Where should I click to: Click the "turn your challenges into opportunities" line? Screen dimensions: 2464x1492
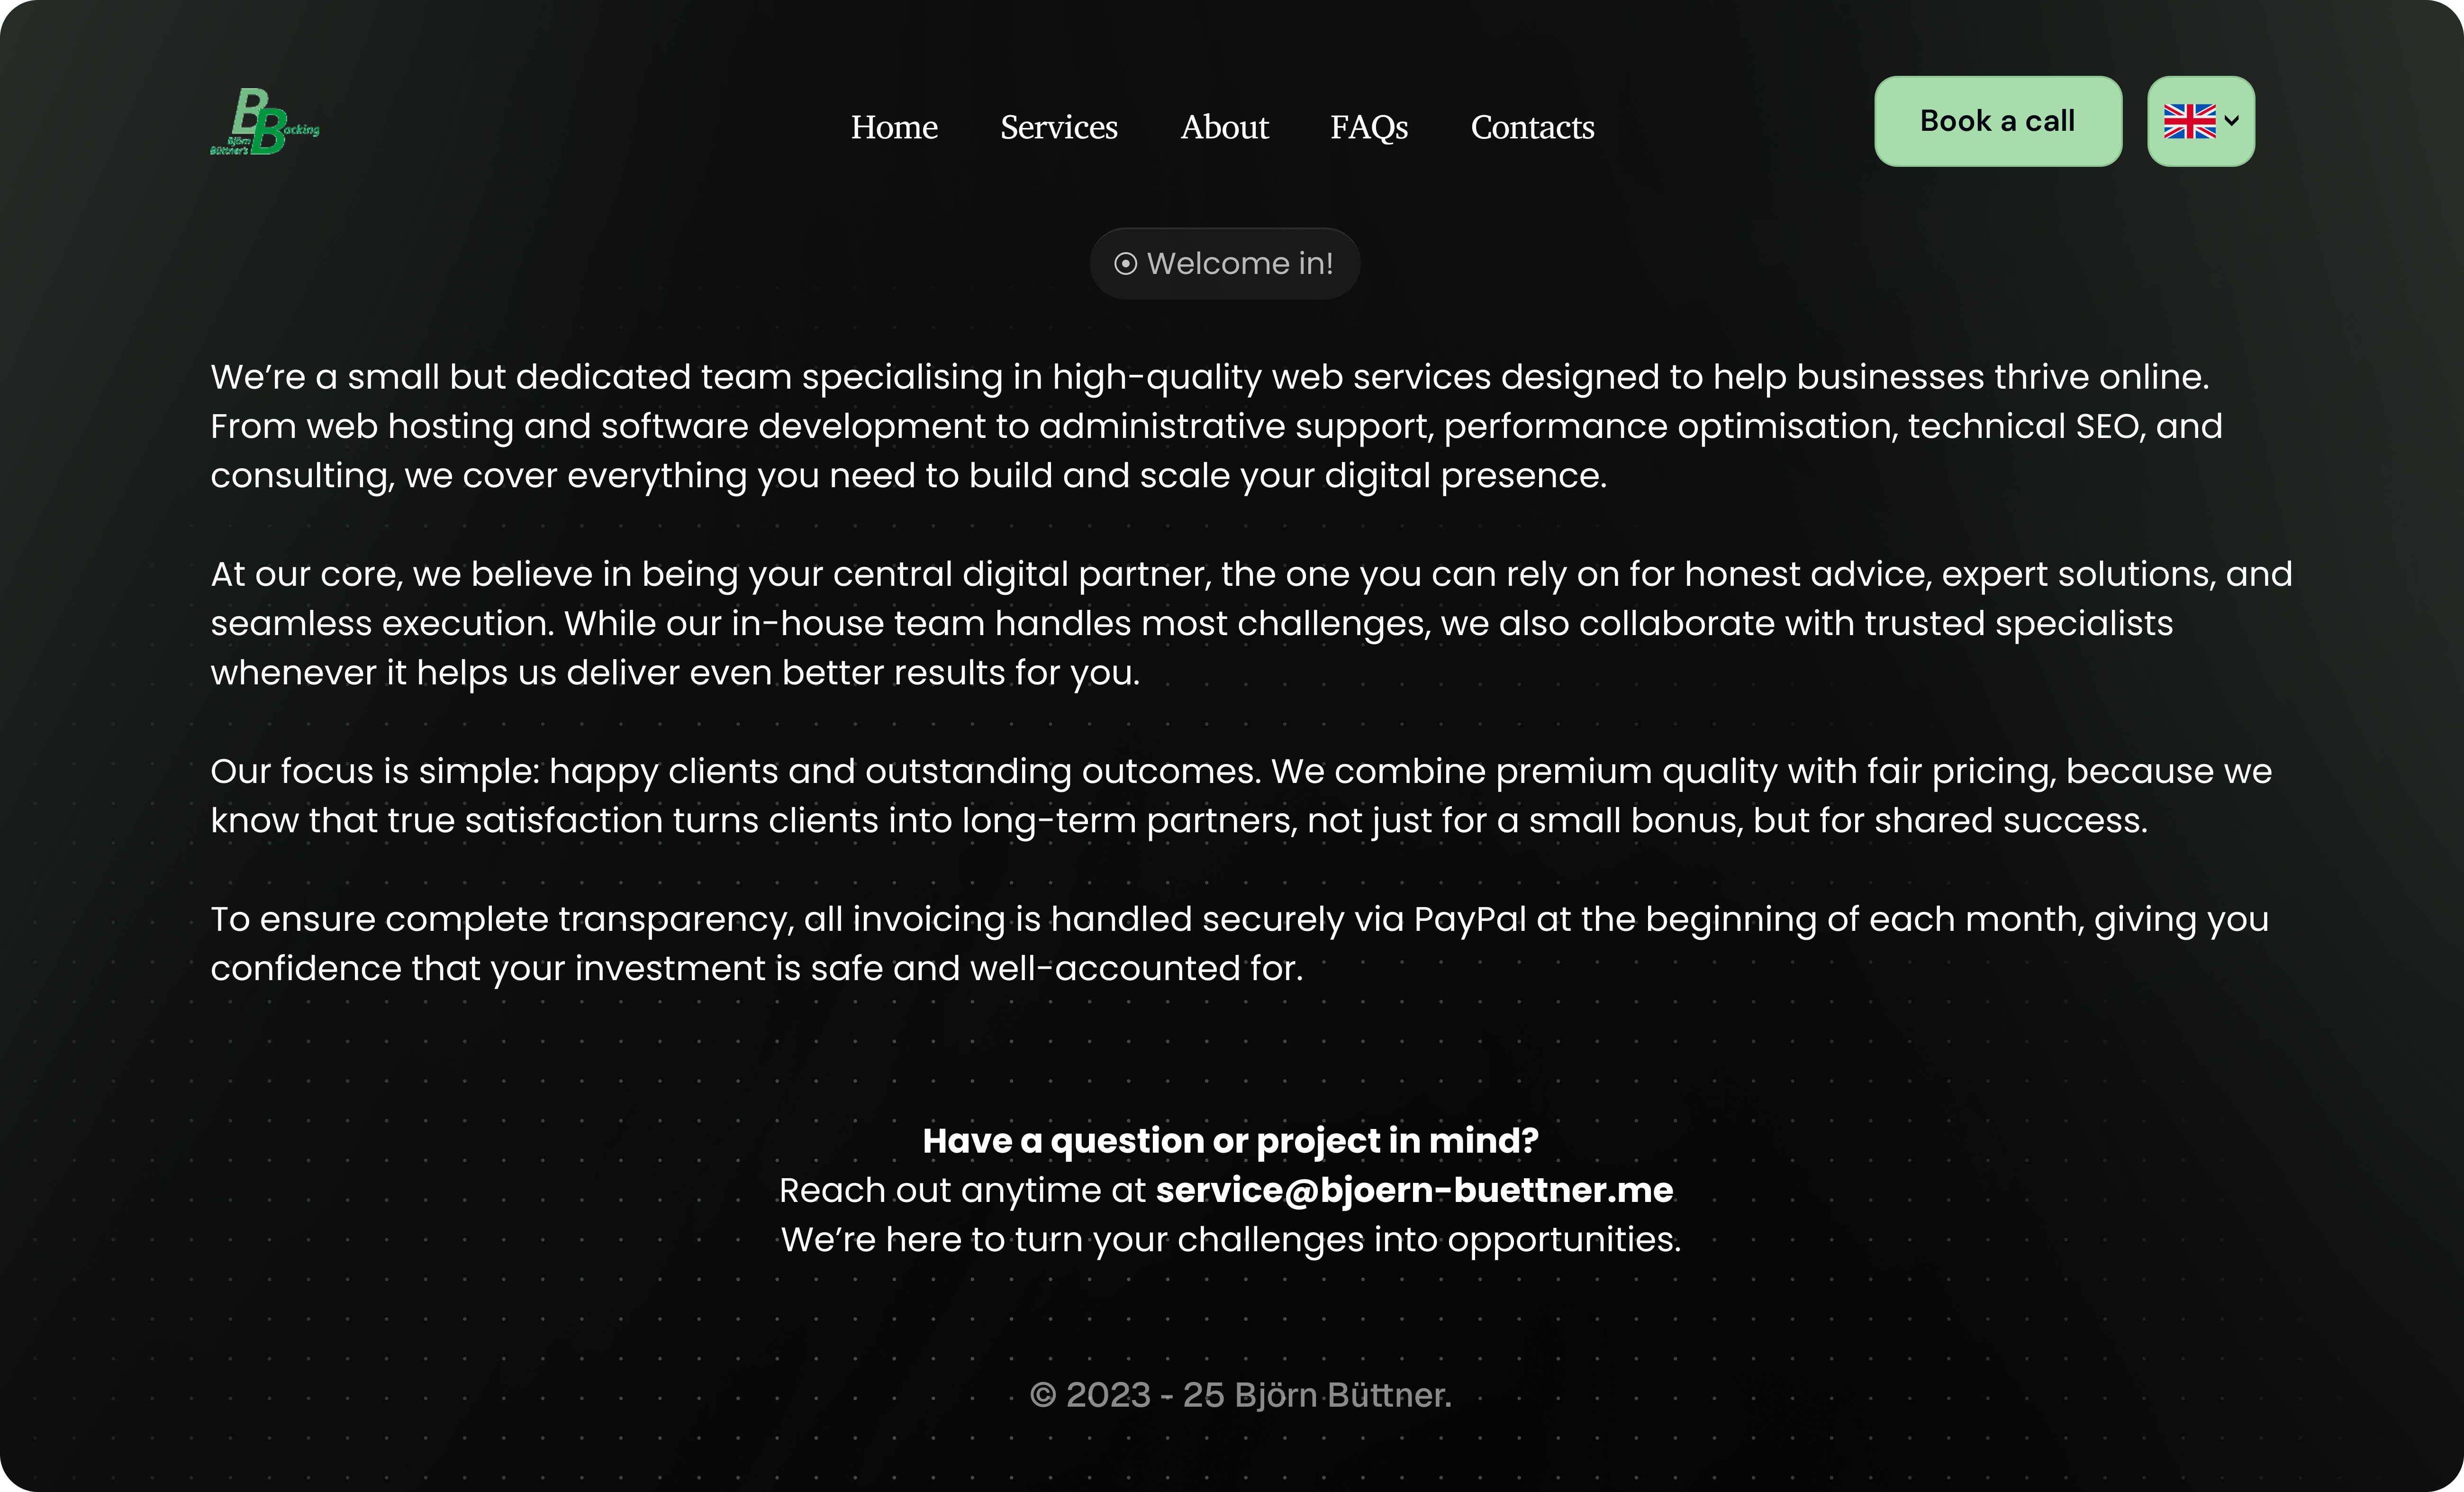[x=1230, y=1240]
